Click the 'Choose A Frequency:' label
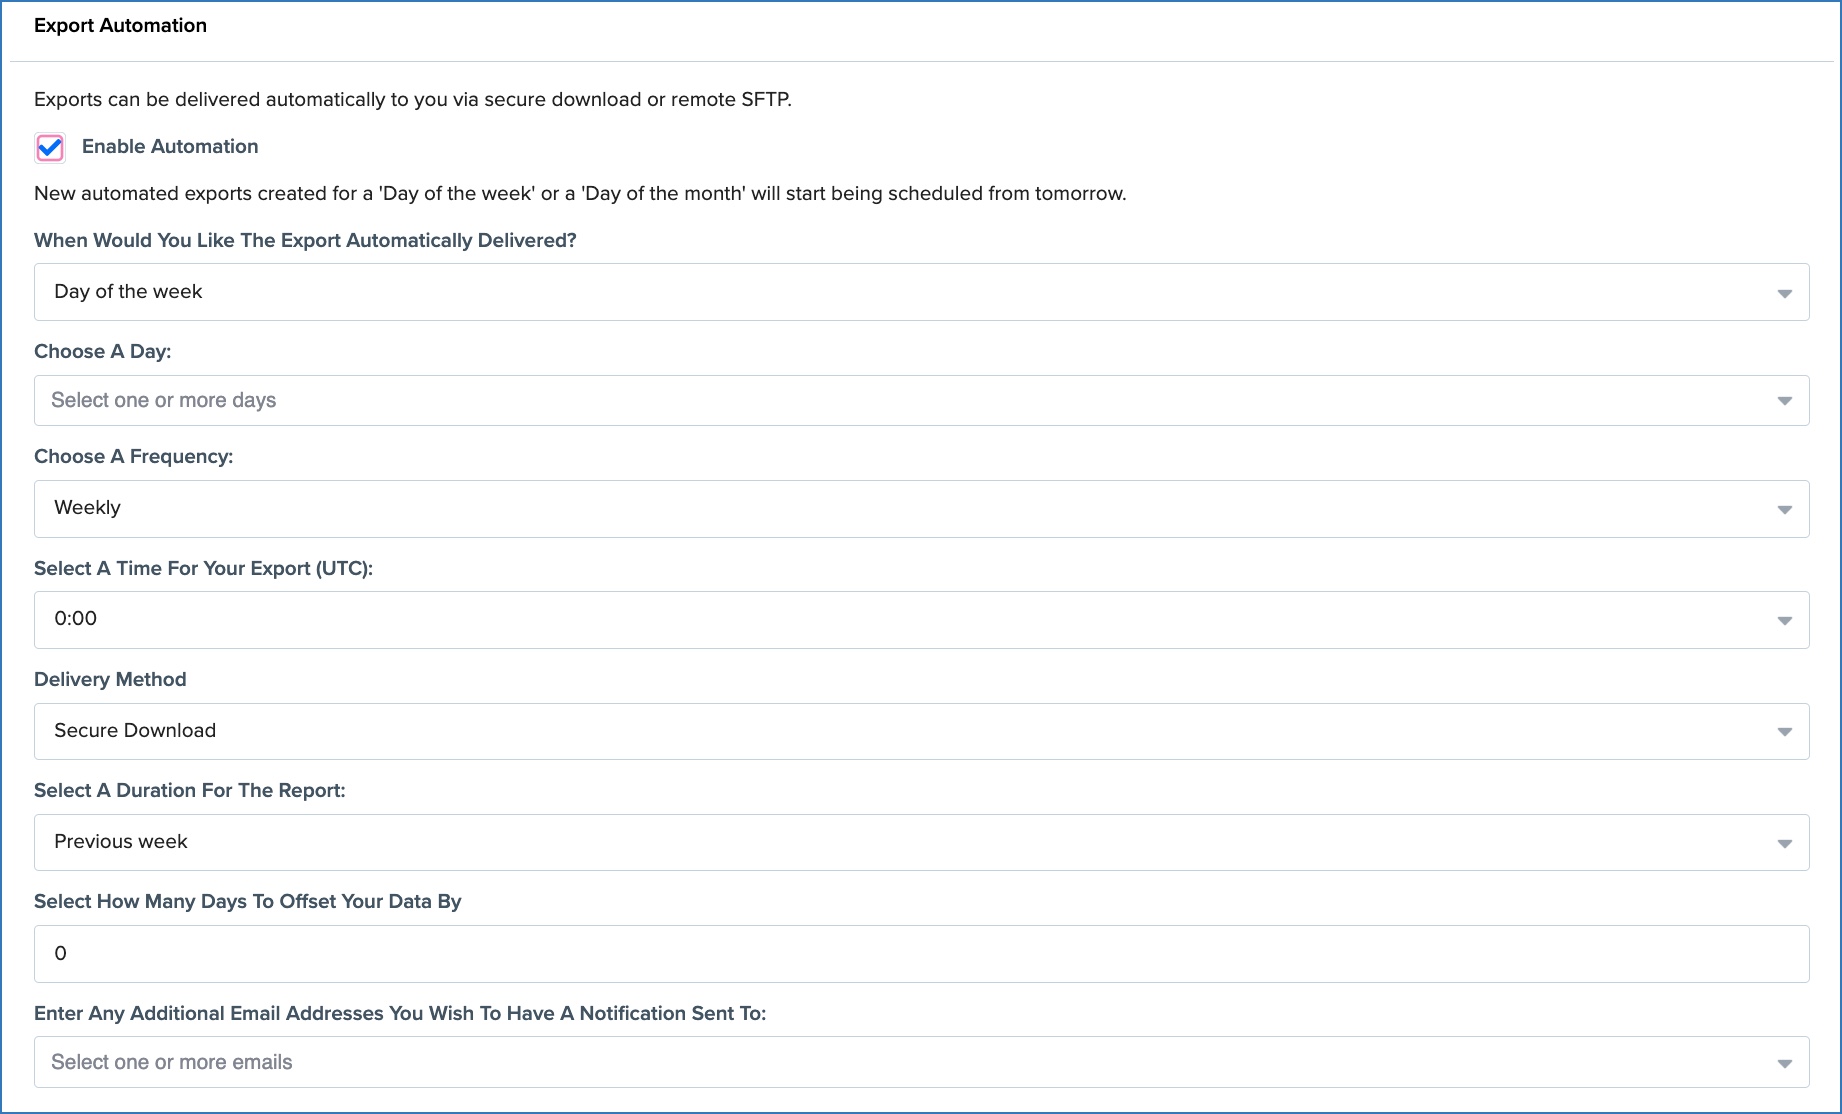The width and height of the screenshot is (1842, 1114). coord(133,457)
